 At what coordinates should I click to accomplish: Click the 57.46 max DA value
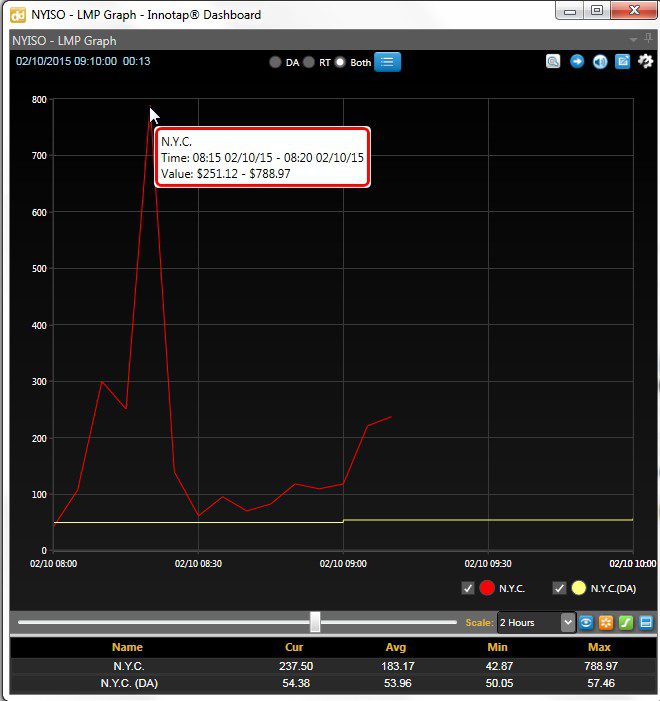601,683
